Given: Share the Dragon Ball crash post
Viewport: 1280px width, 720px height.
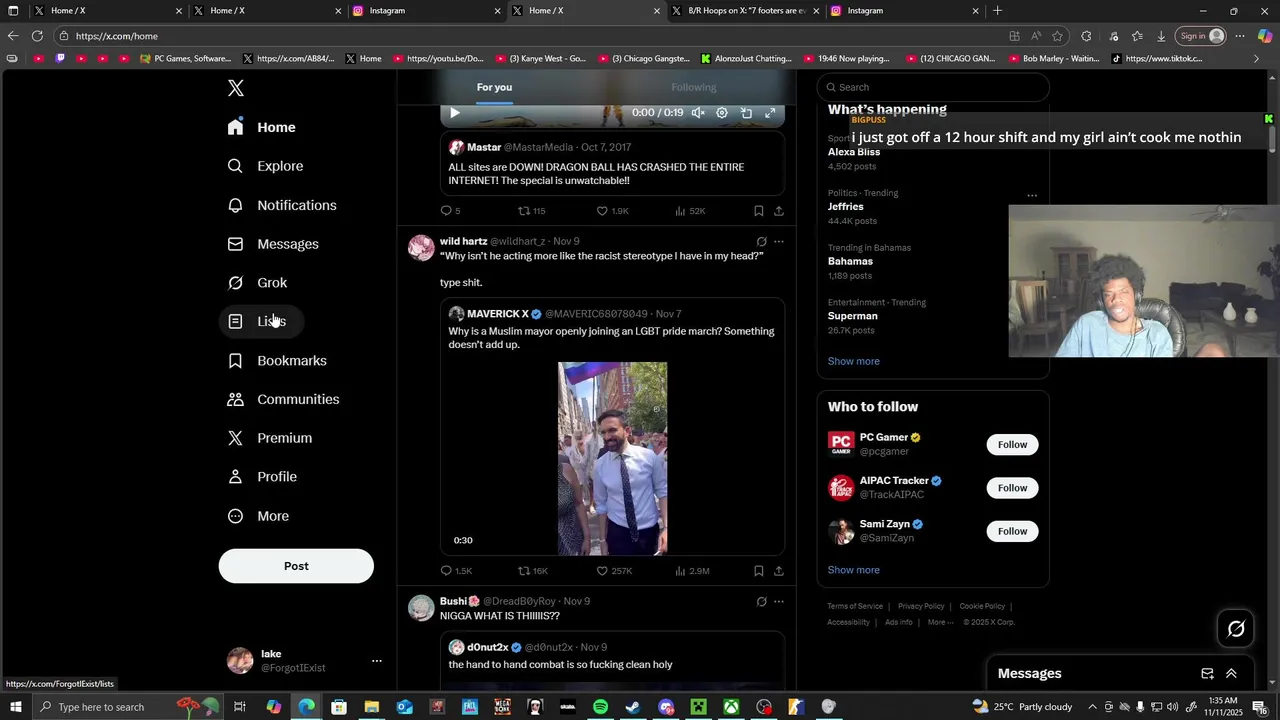Looking at the screenshot, I should click(779, 211).
